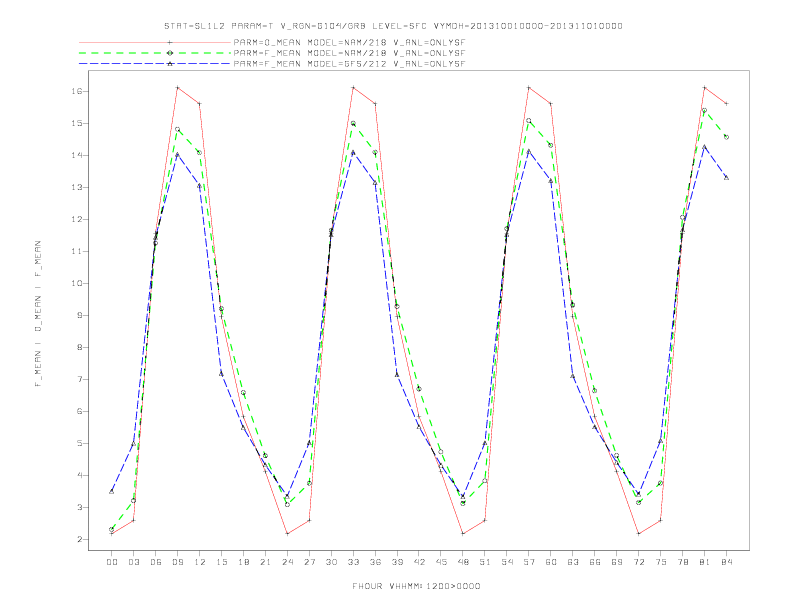Click the y-axis tick label 4
The image size is (792, 612).
[80, 475]
